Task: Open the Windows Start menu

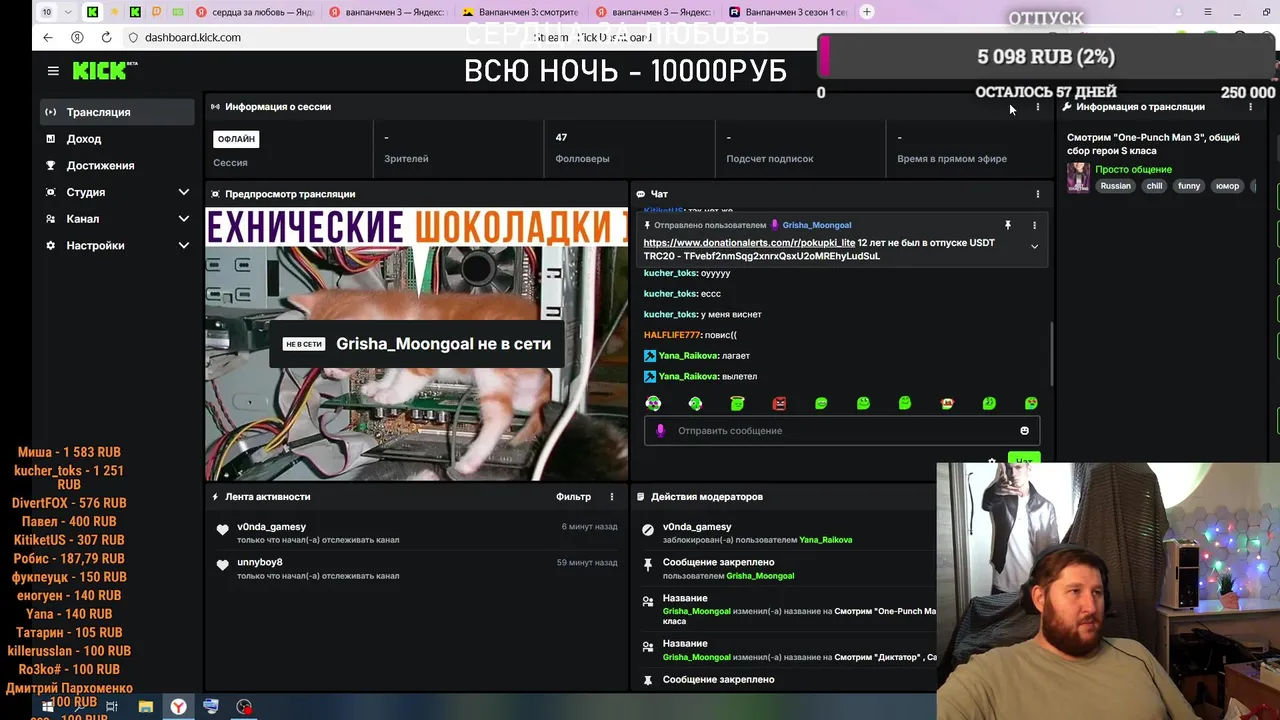Action: 46,707
